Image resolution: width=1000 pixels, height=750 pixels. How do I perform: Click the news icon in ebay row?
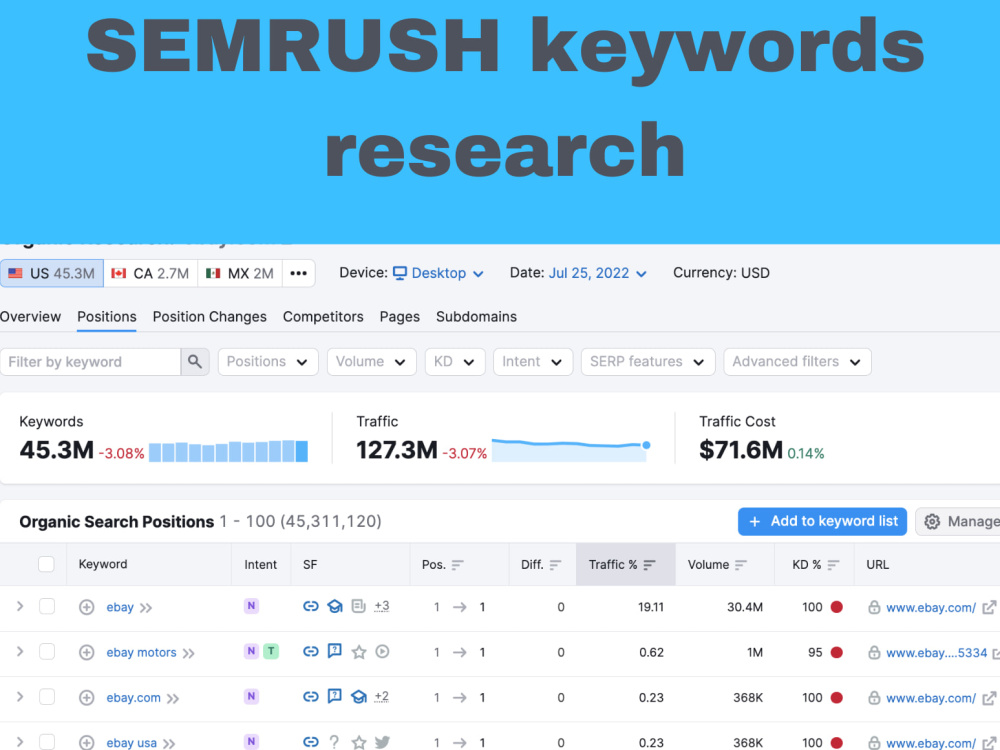pyautogui.click(x=358, y=606)
